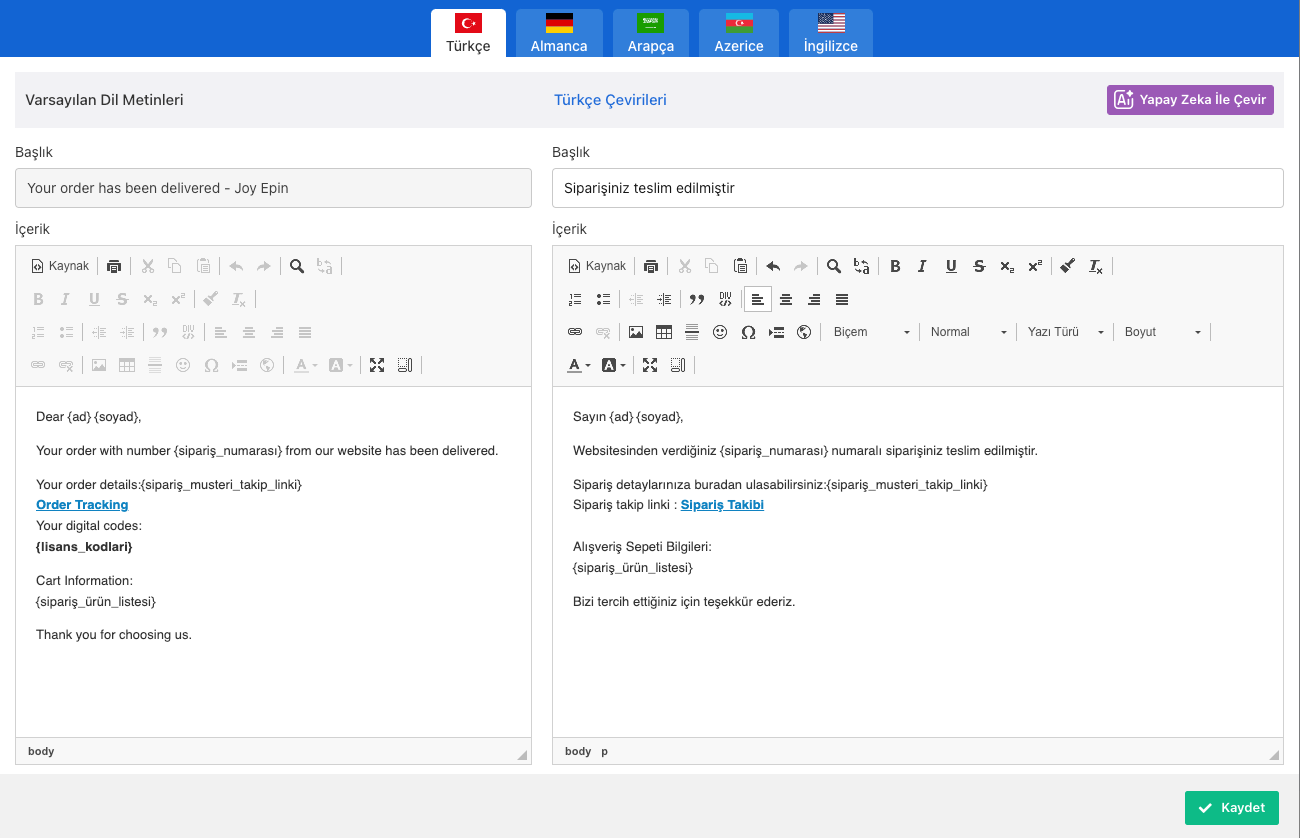Select the İngilizce language tab
1300x838 pixels.
(x=830, y=33)
